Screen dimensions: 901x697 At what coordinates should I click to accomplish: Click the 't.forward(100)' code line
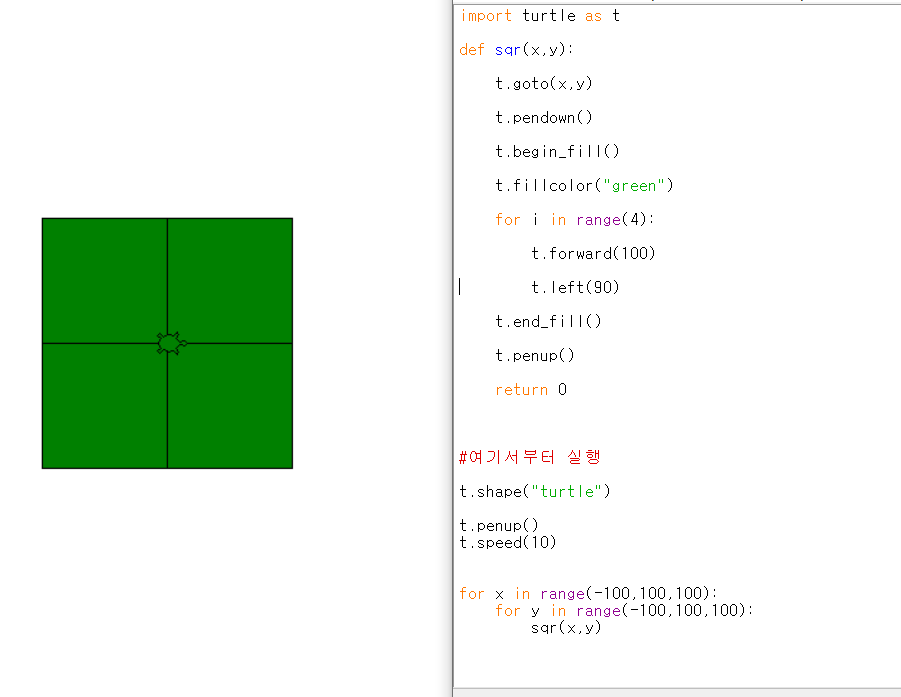pos(593,253)
